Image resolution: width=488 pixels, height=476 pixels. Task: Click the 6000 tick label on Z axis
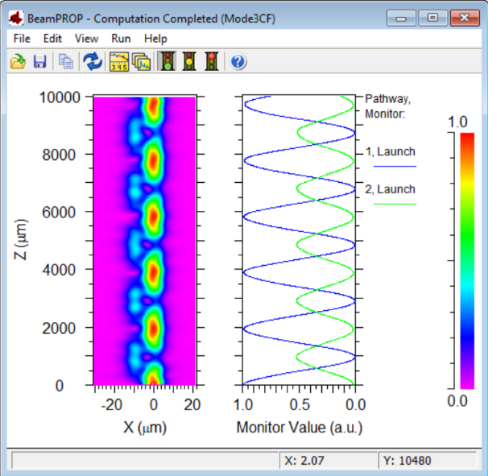[x=59, y=212]
